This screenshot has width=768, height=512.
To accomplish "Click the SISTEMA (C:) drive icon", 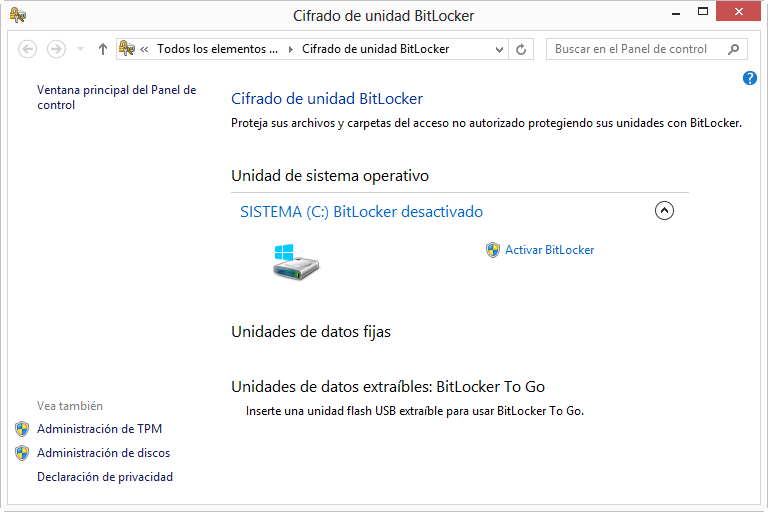I will click(295, 259).
